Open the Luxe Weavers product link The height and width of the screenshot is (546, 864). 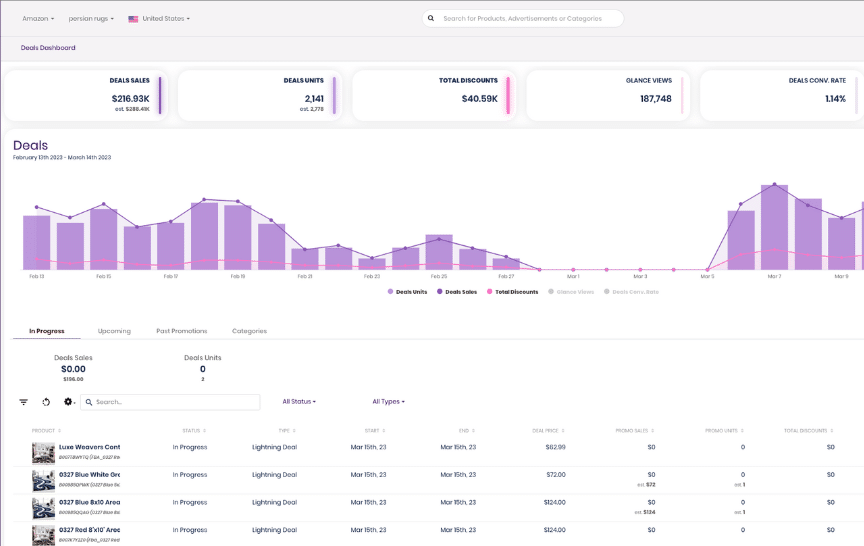pyautogui.click(x=89, y=447)
